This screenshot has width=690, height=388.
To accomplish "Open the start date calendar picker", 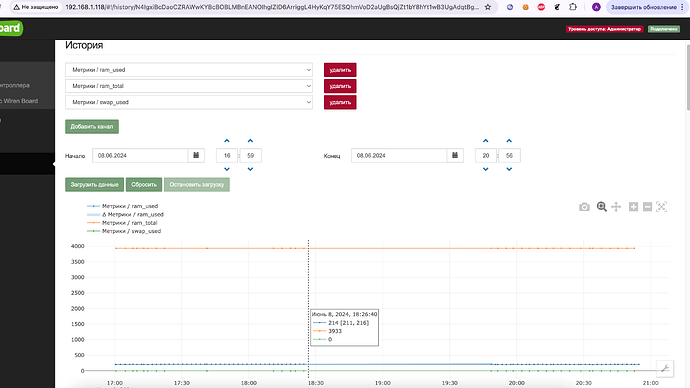I will point(196,155).
